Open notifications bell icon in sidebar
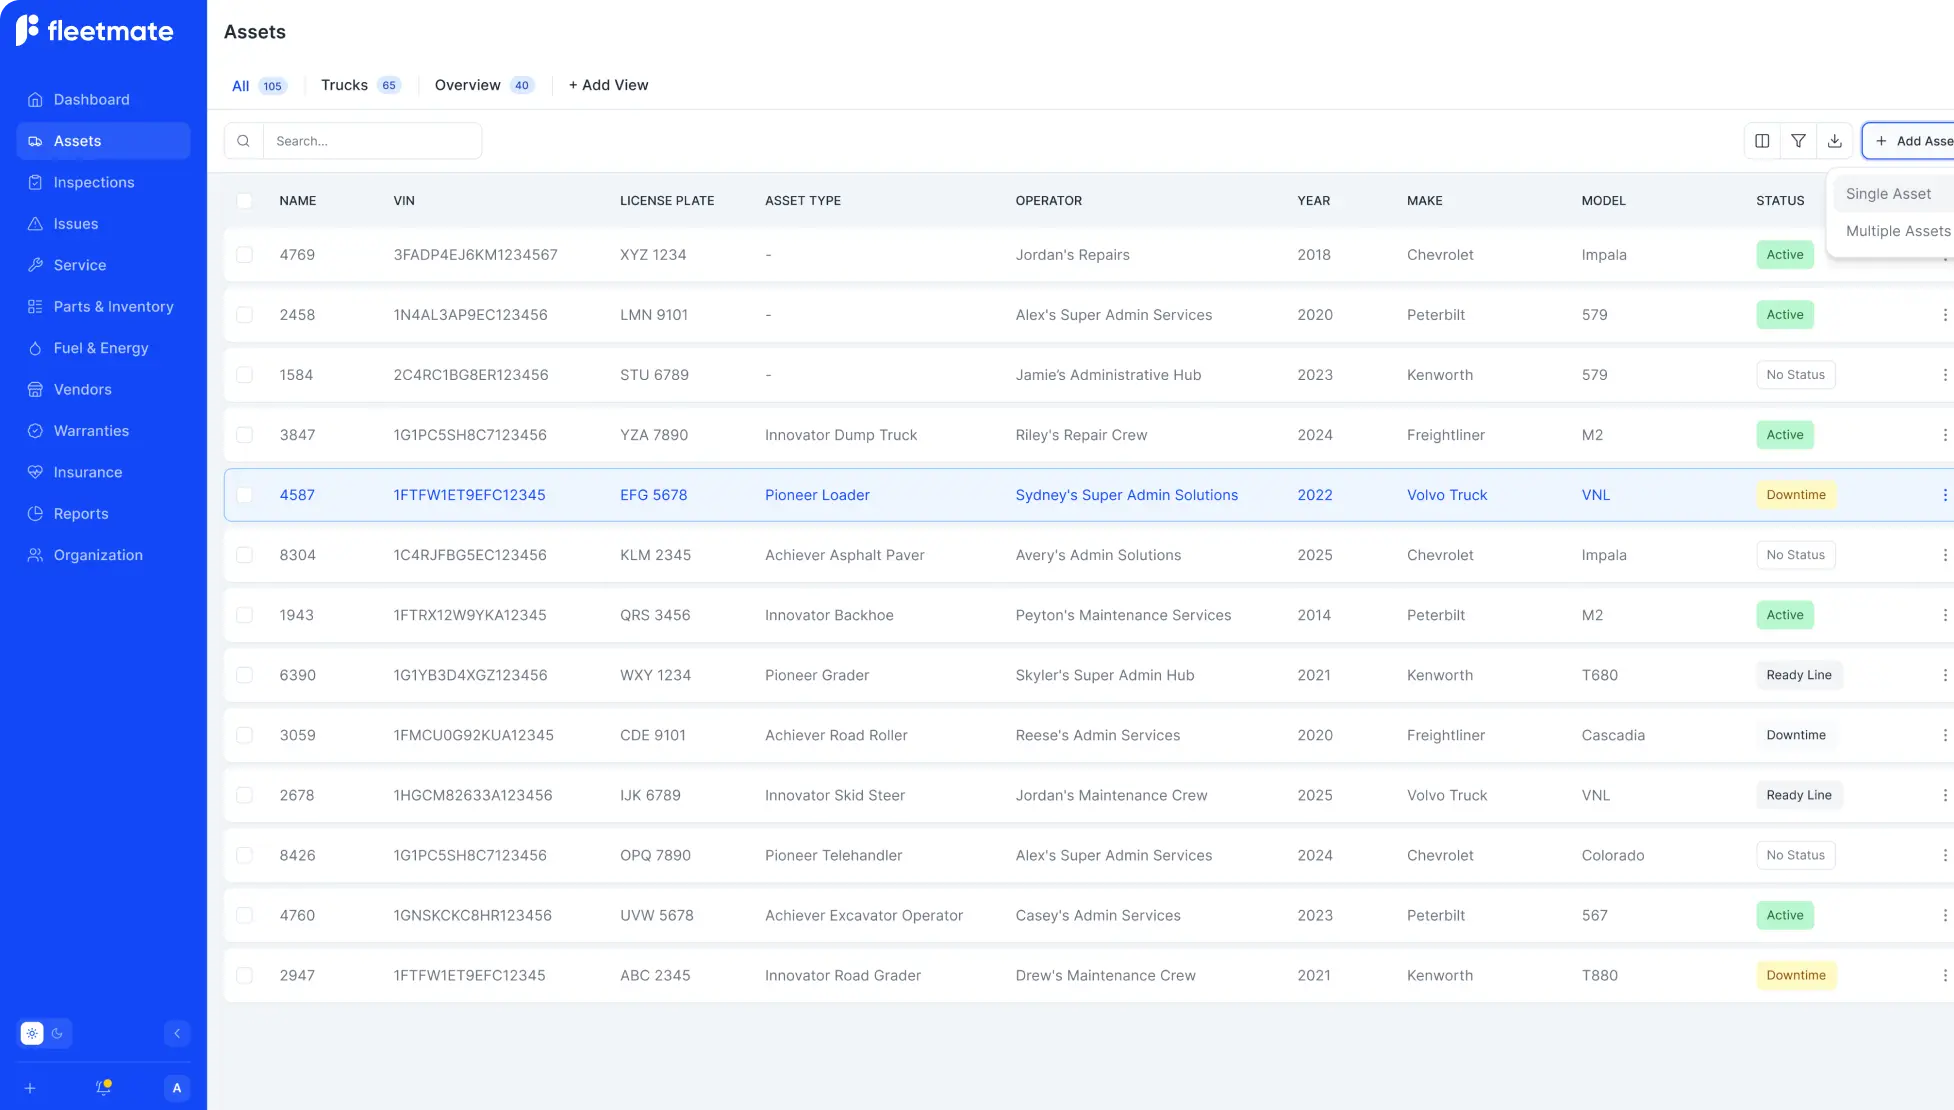The height and width of the screenshot is (1110, 1954). click(x=103, y=1088)
